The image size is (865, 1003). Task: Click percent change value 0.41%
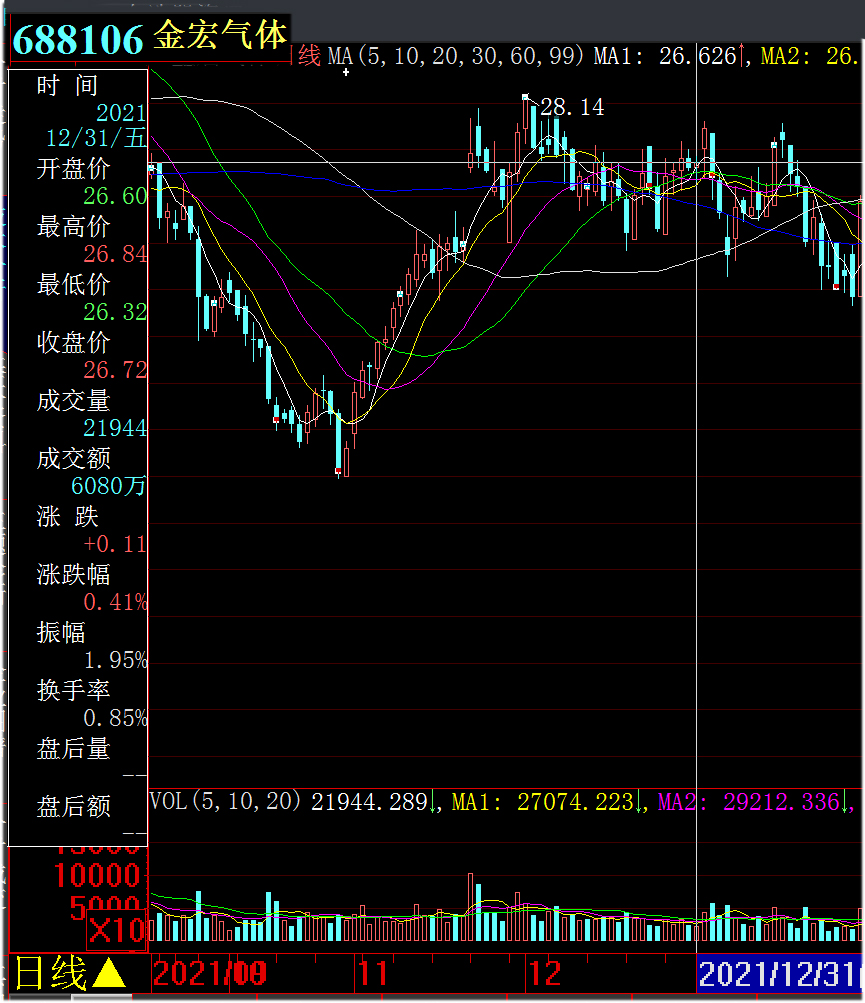[x=115, y=601]
